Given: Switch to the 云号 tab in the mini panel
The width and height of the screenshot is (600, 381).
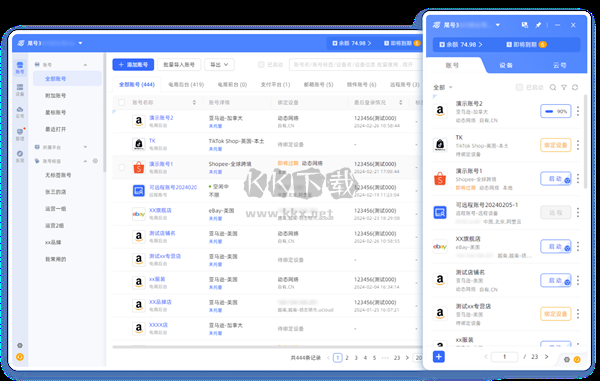Looking at the screenshot, I should 559,65.
